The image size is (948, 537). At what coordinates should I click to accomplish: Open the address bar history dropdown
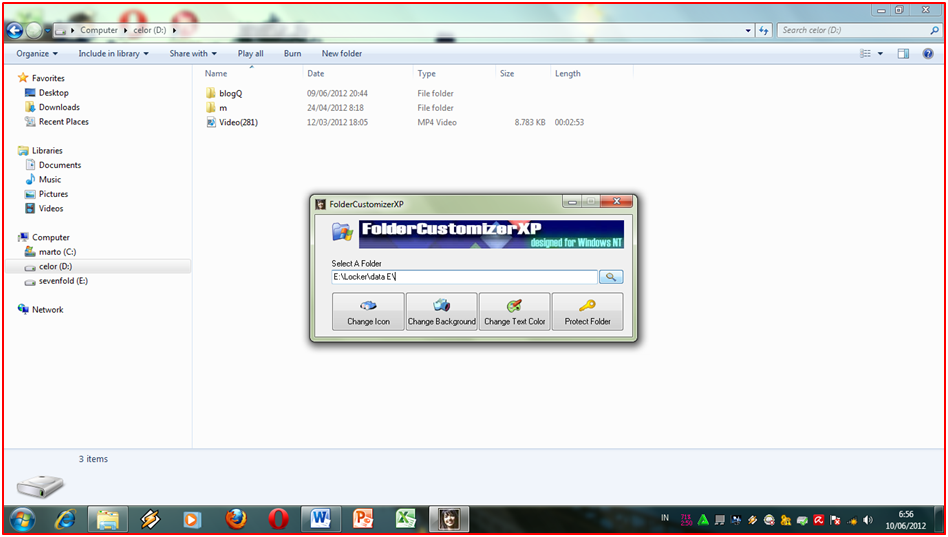point(748,30)
